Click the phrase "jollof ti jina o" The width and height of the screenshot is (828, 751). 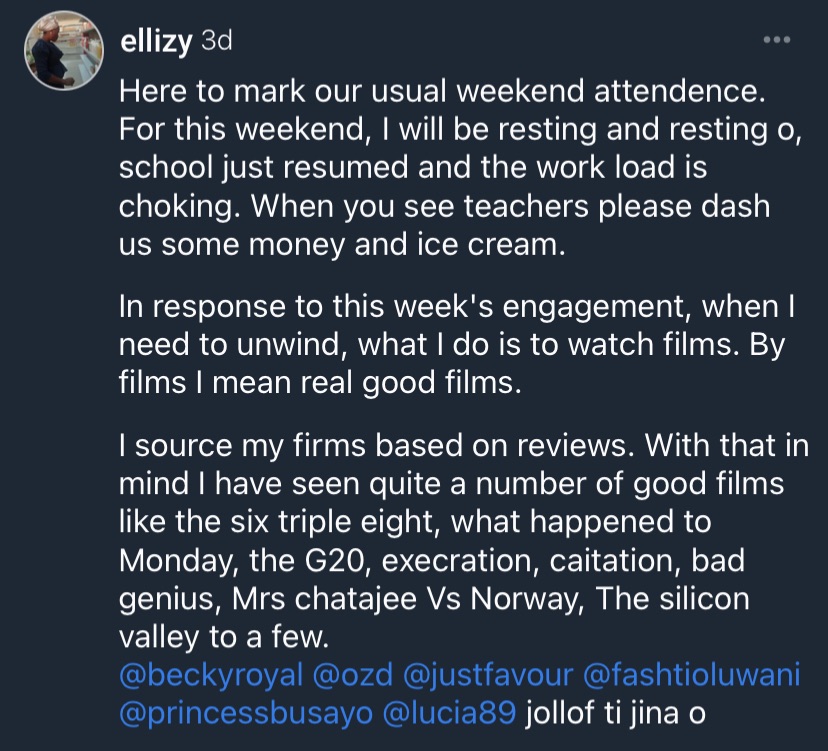click(x=616, y=712)
